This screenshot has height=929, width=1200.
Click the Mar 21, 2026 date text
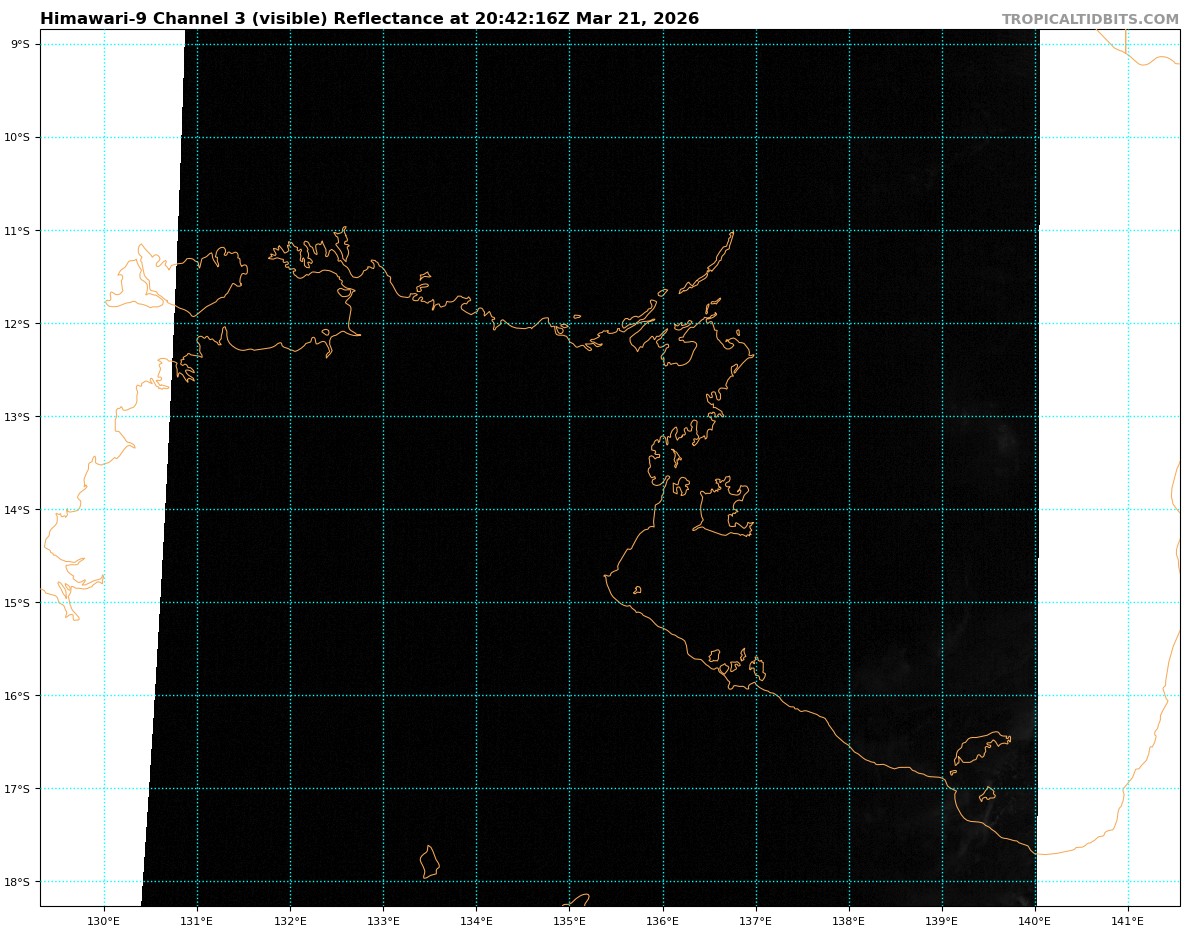[637, 19]
